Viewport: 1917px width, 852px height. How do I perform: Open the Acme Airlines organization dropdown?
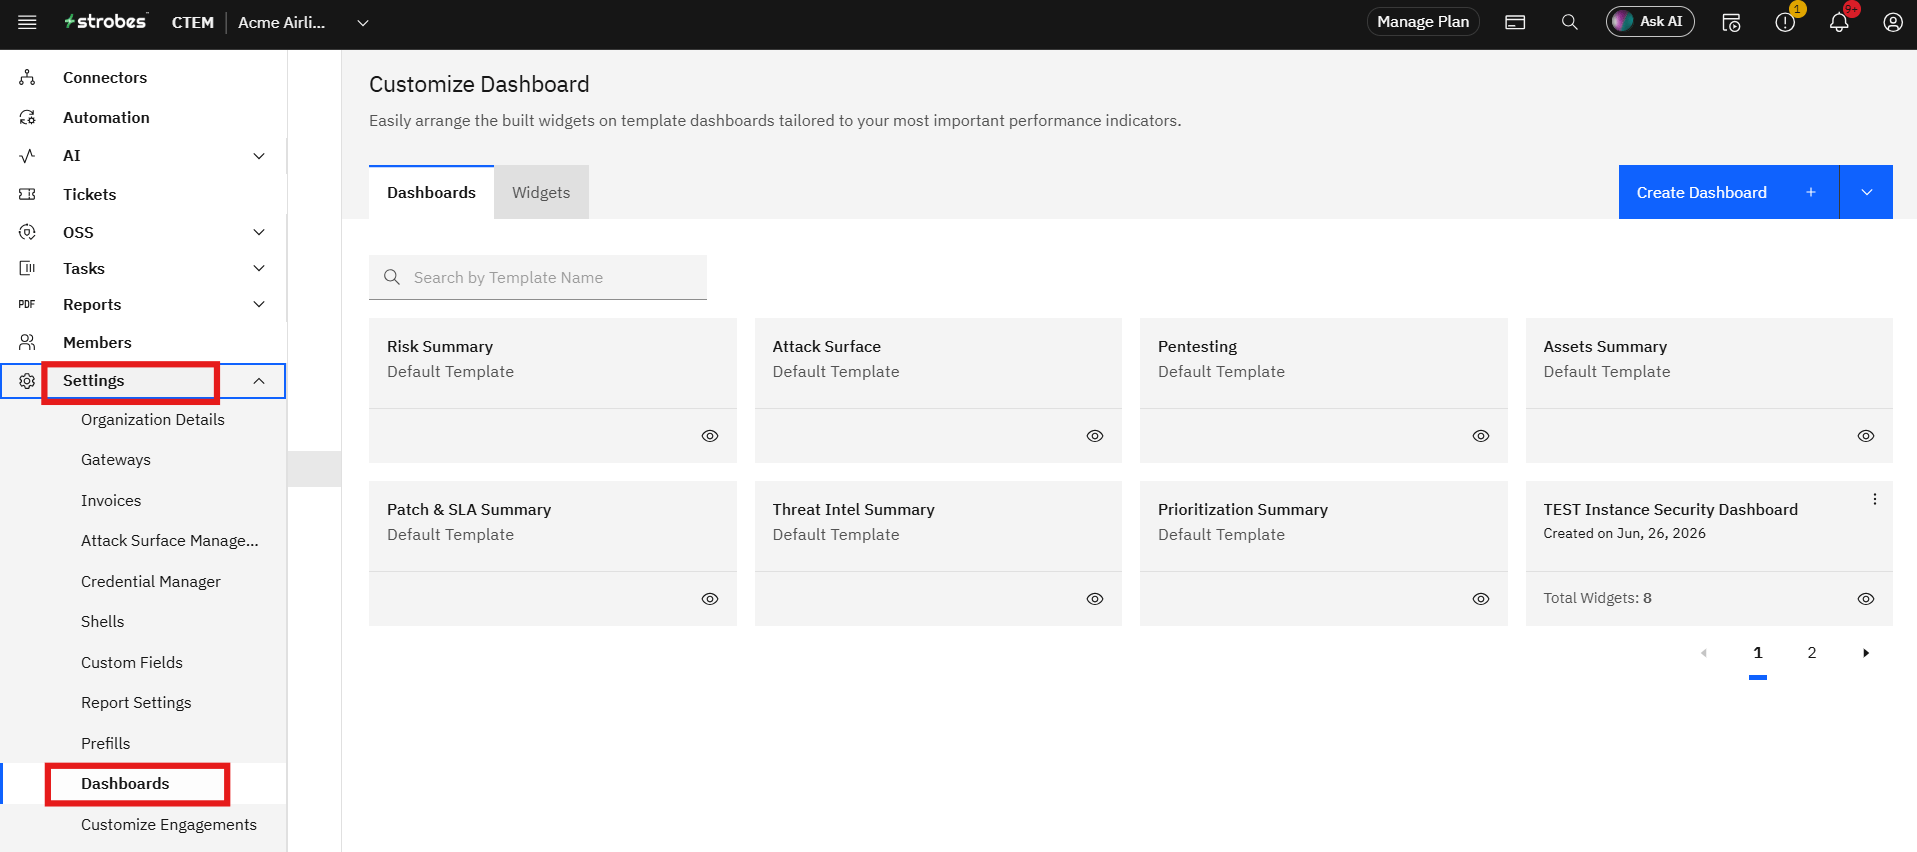(x=363, y=23)
